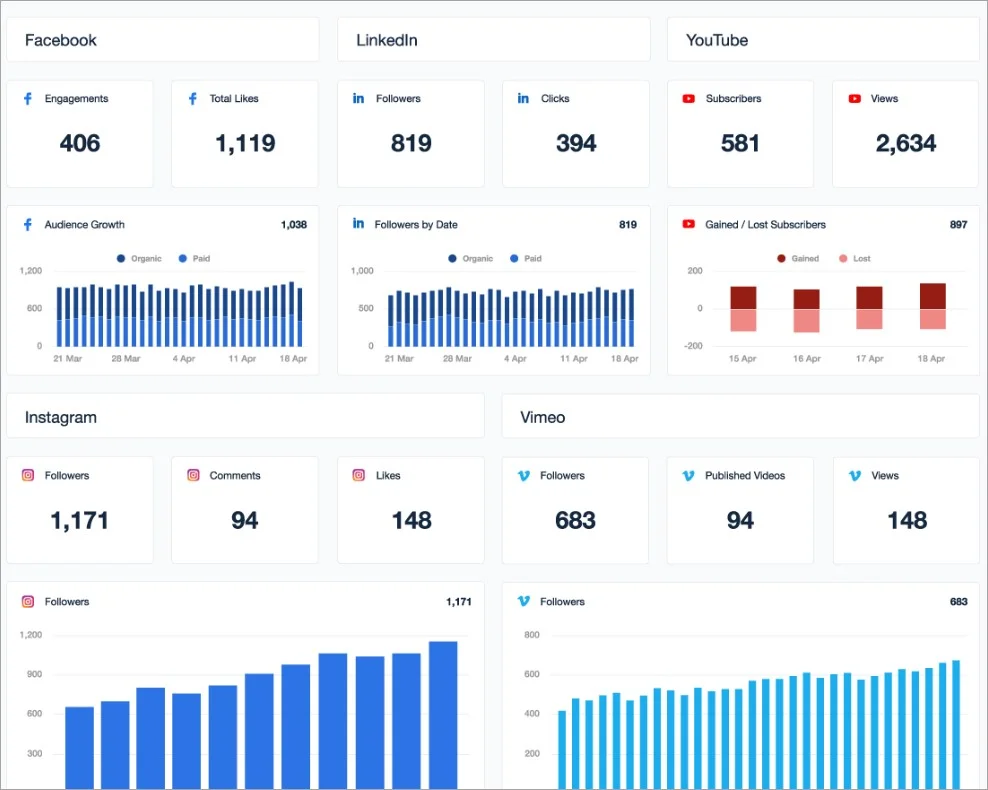
Task: Click the Instagram icon on Likes card
Action: (358, 476)
